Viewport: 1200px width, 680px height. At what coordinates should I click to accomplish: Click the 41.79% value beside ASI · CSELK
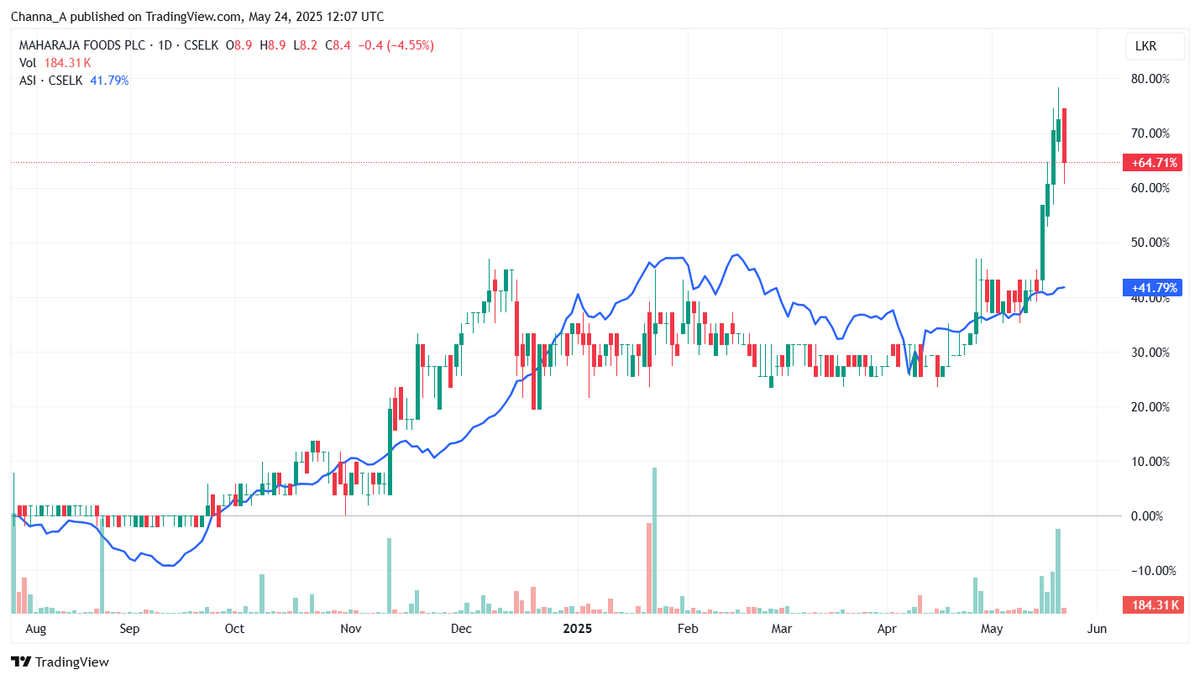click(x=109, y=80)
